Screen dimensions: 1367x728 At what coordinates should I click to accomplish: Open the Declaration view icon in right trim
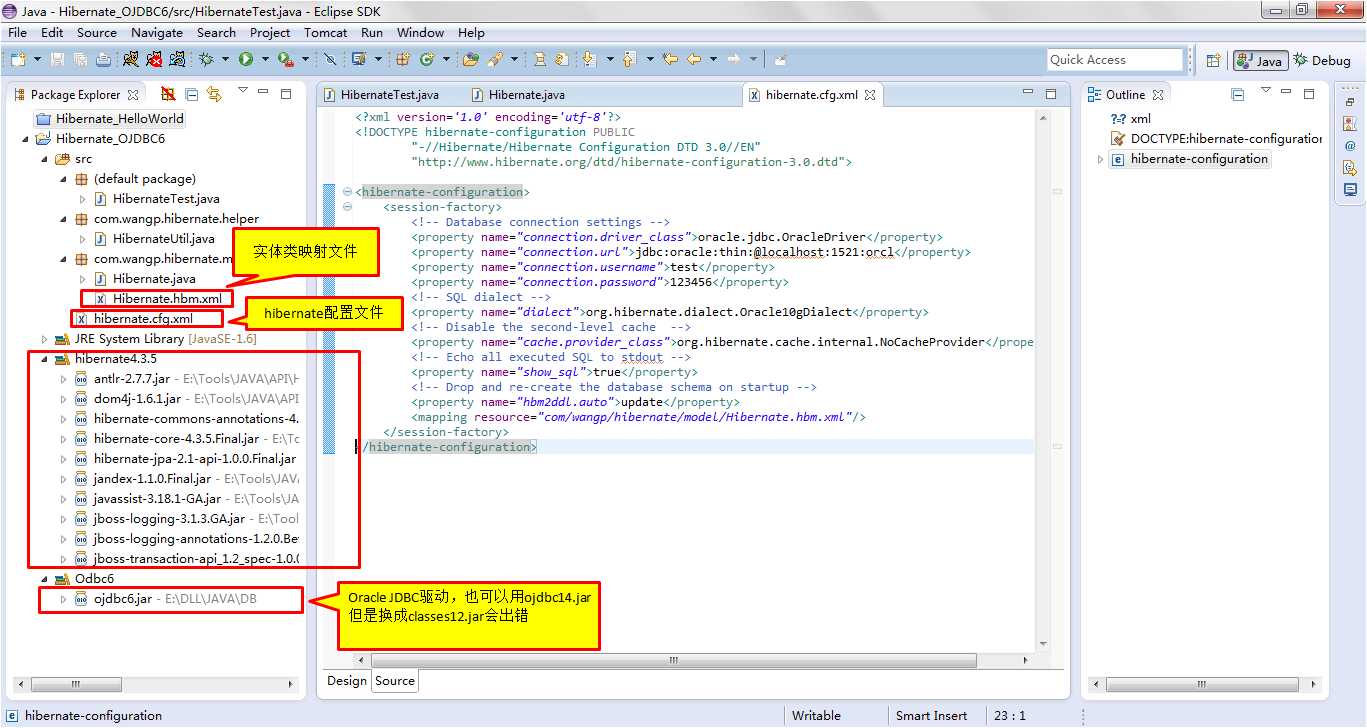pyautogui.click(x=1350, y=167)
